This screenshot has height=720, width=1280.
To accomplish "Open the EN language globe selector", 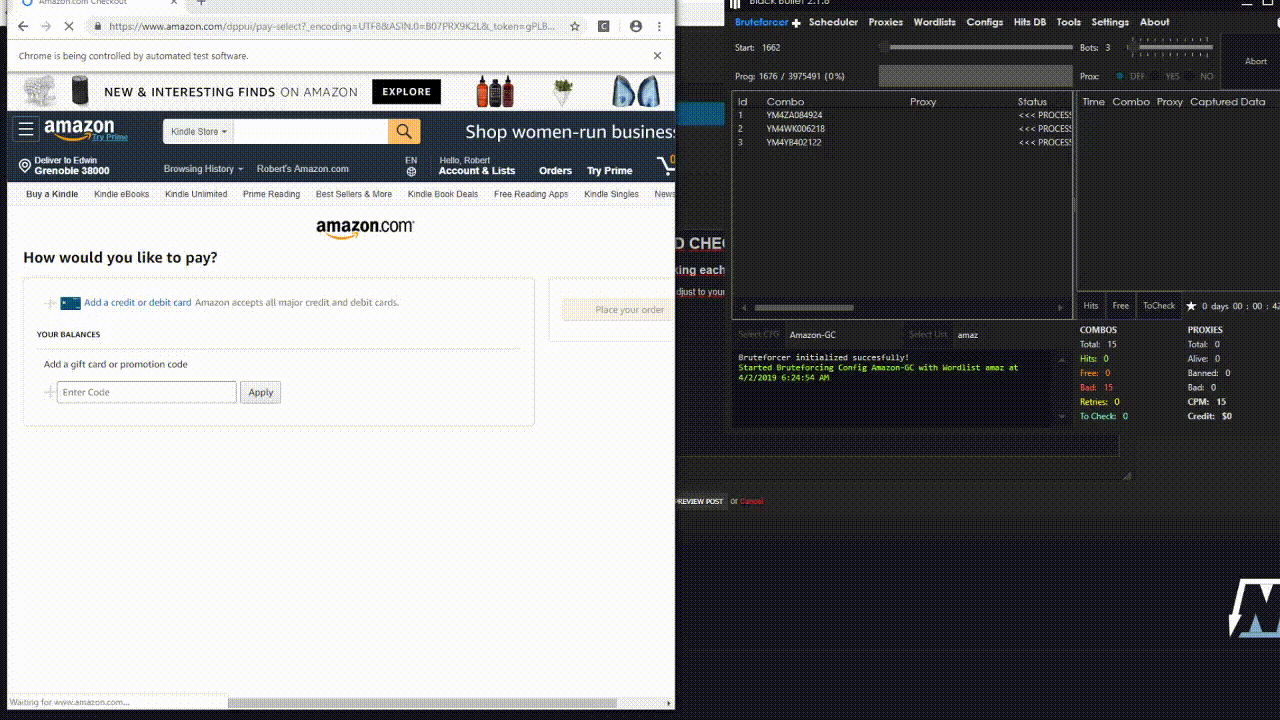I will point(411,166).
